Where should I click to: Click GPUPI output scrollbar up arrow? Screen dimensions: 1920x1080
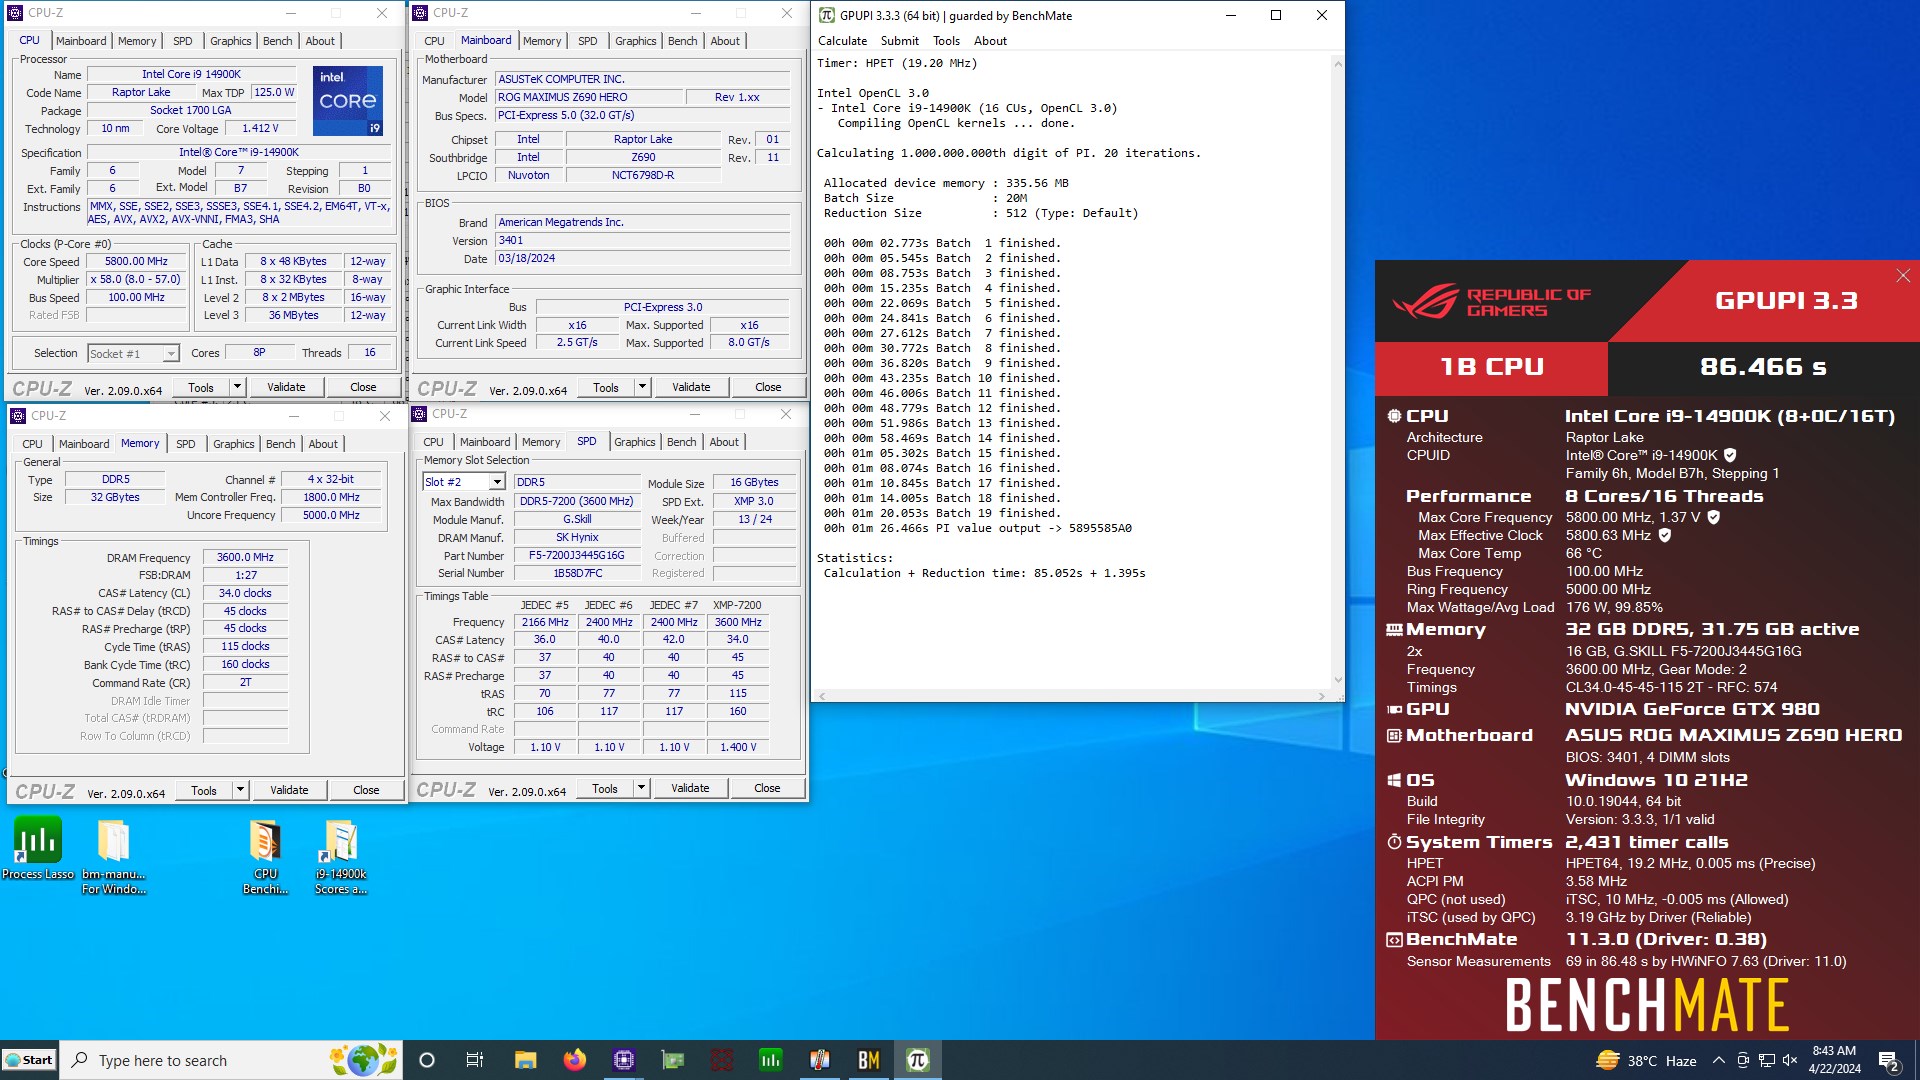[x=1337, y=64]
